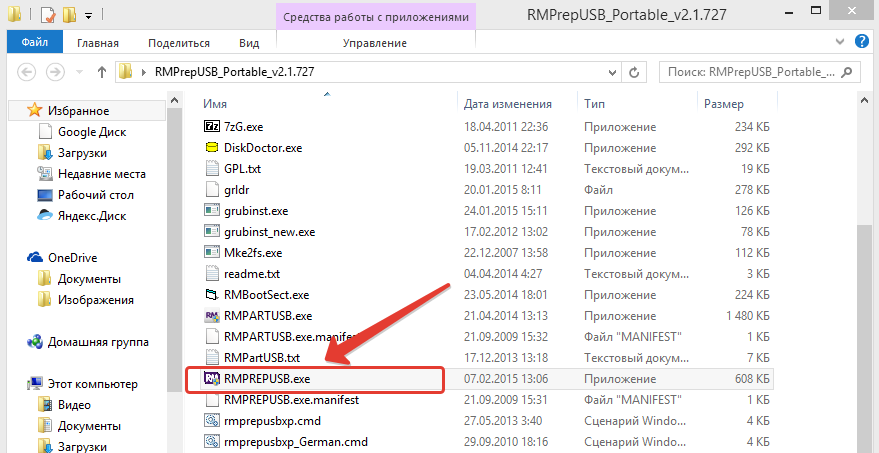Click the grubinst_new.exe application icon
The height and width of the screenshot is (453, 879).
pyautogui.click(x=211, y=232)
